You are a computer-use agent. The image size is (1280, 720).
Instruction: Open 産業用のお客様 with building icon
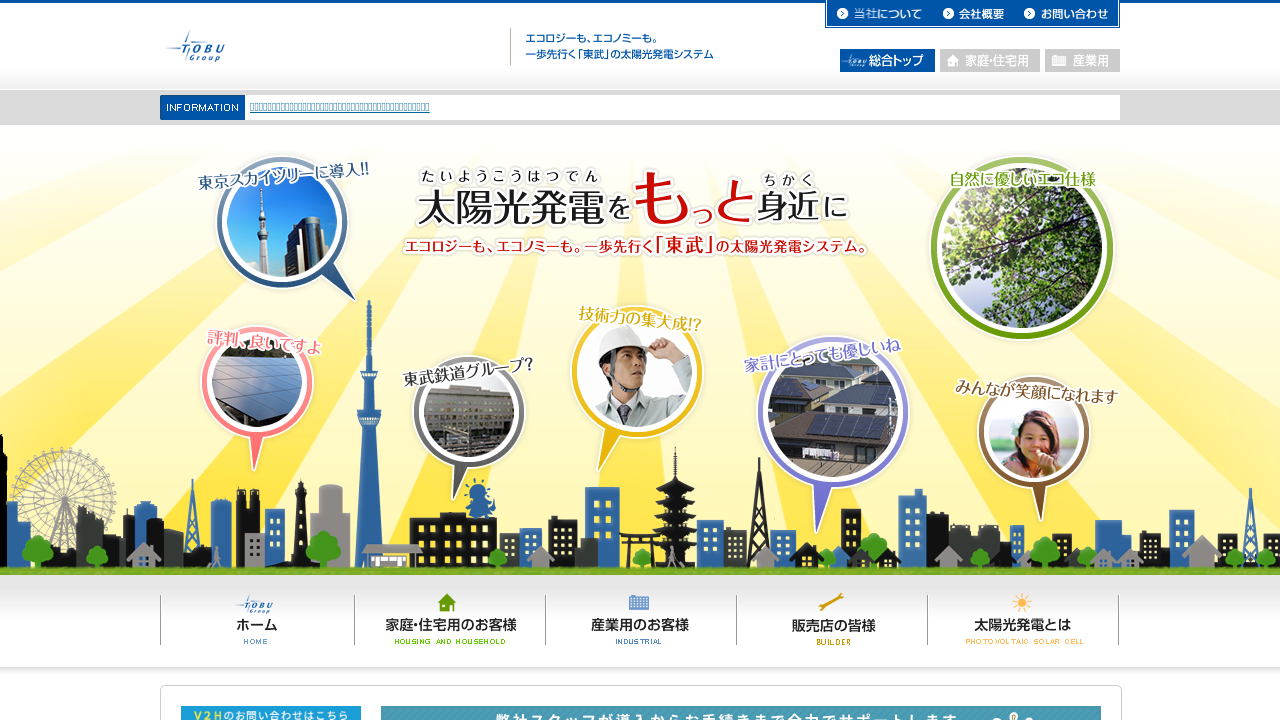[640, 620]
